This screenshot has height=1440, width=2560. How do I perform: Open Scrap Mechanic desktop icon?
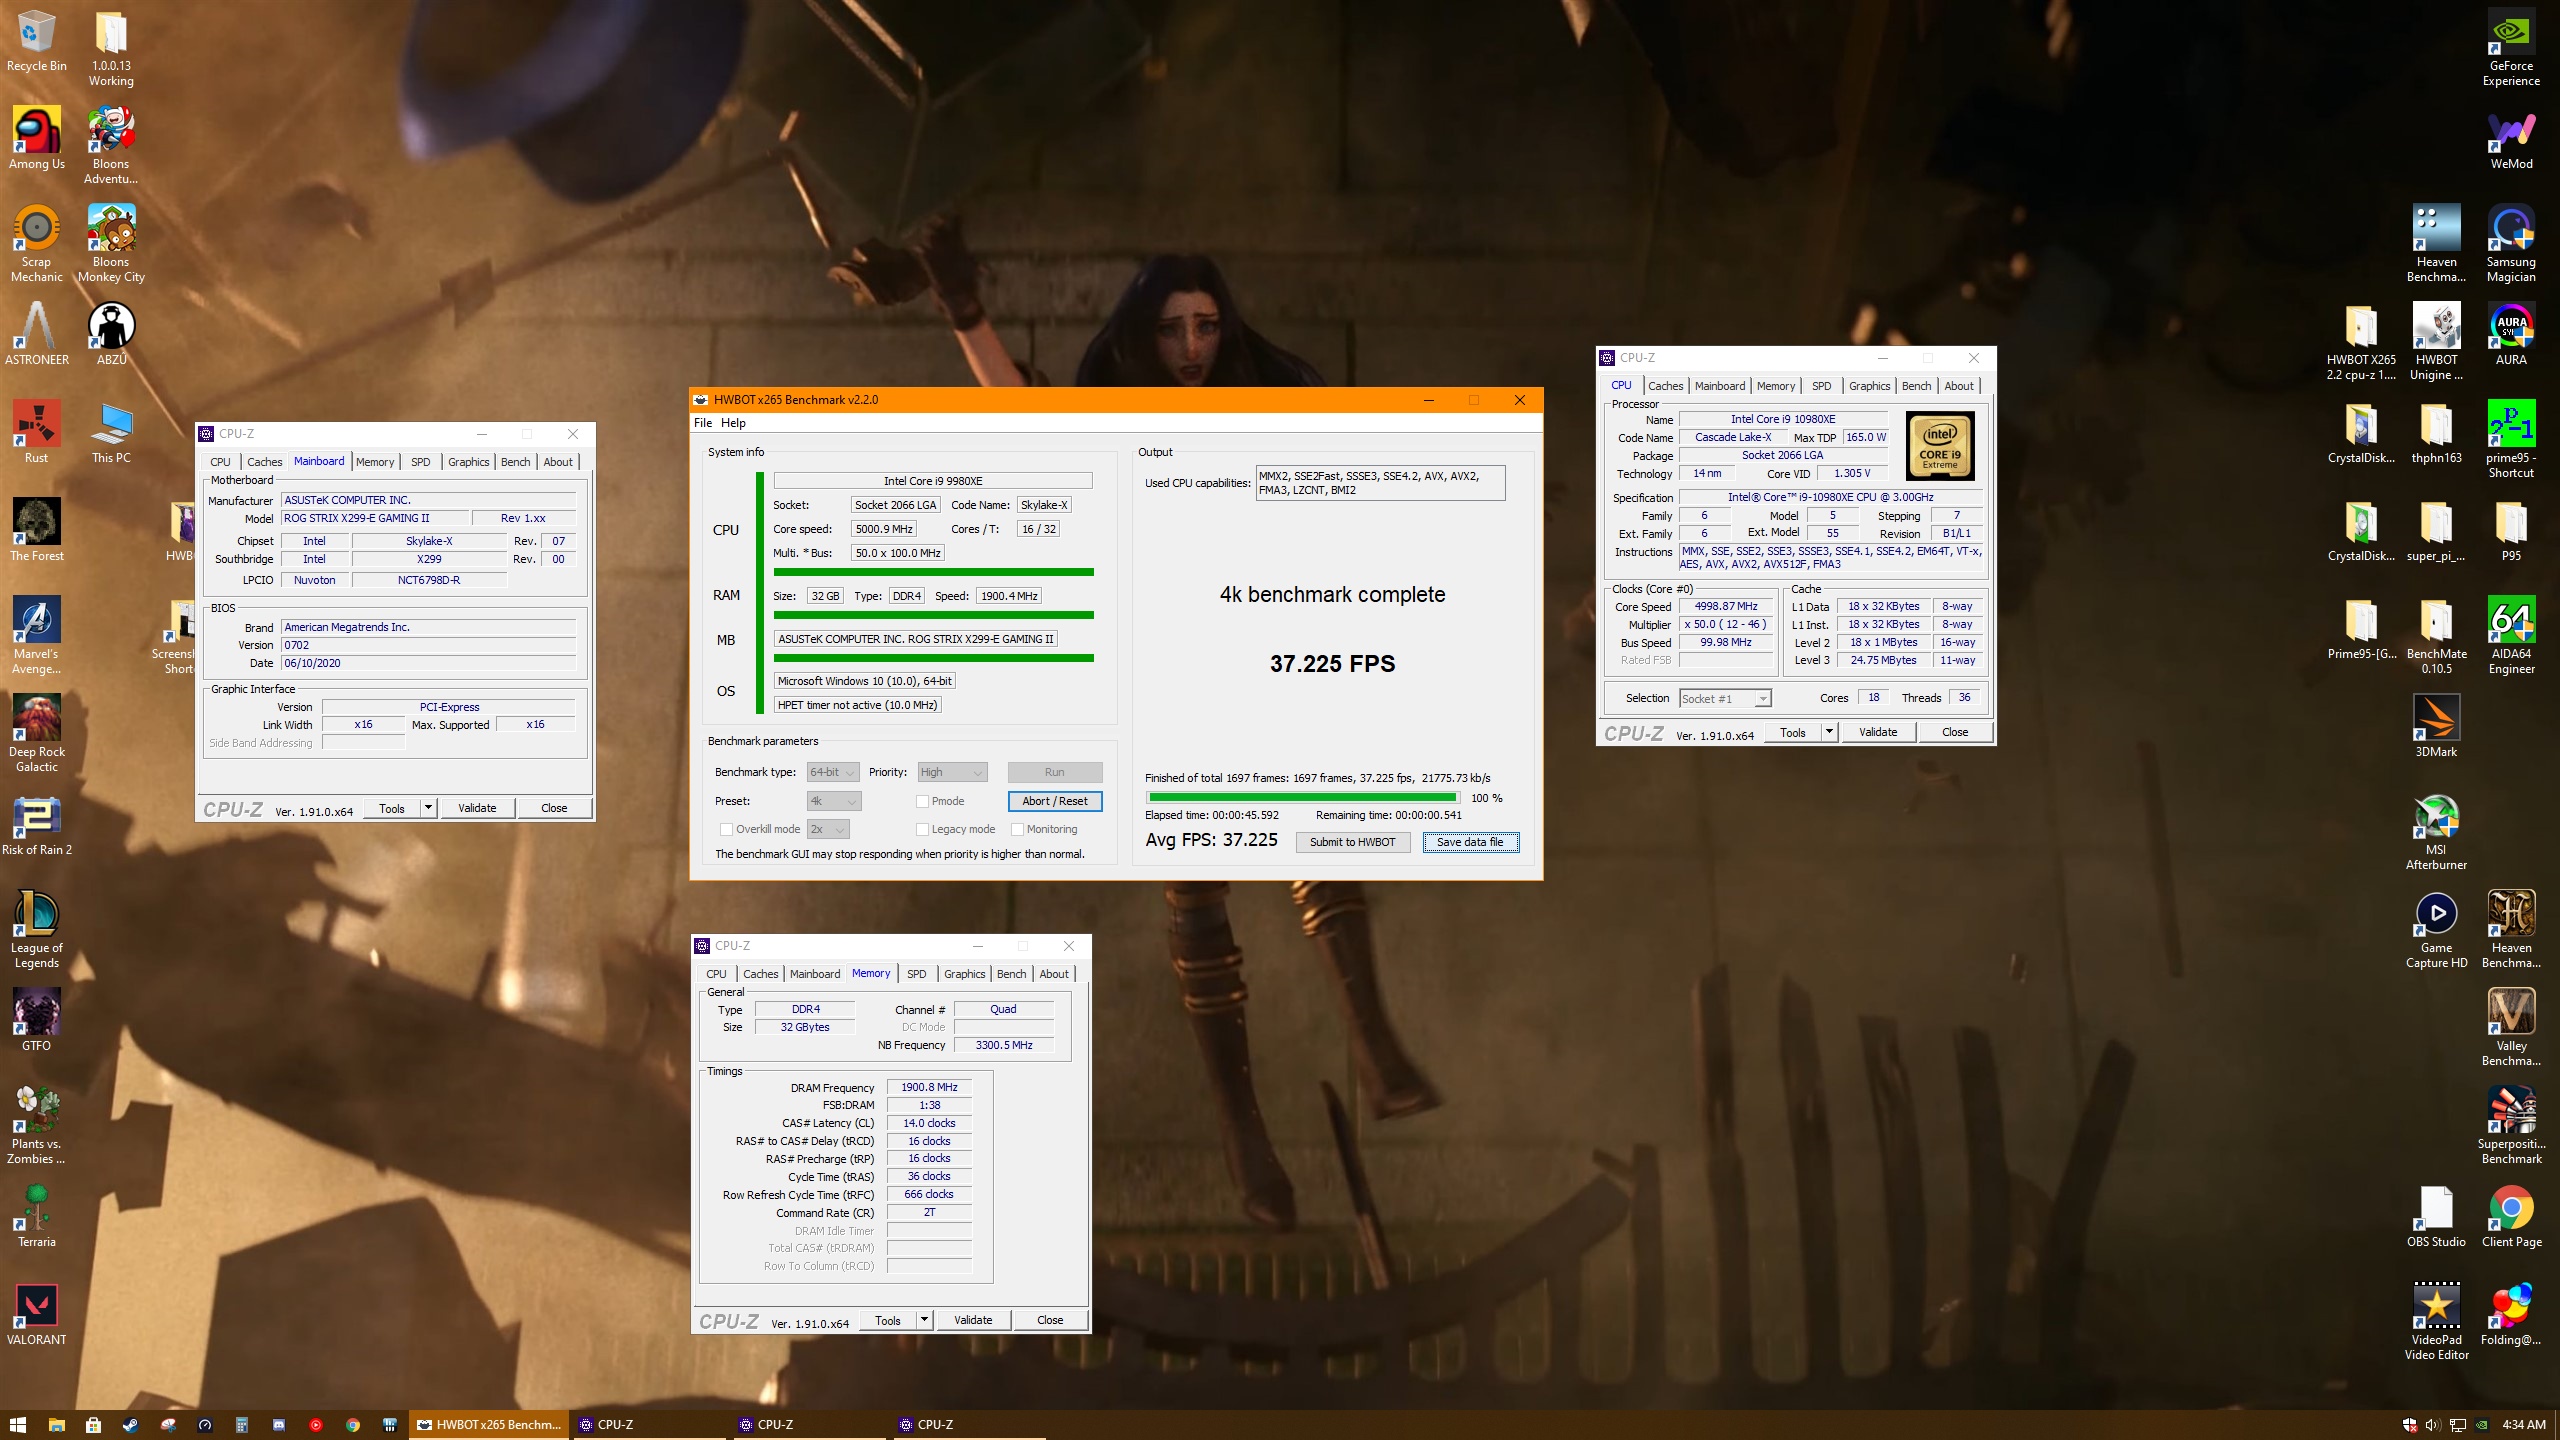coord(36,243)
